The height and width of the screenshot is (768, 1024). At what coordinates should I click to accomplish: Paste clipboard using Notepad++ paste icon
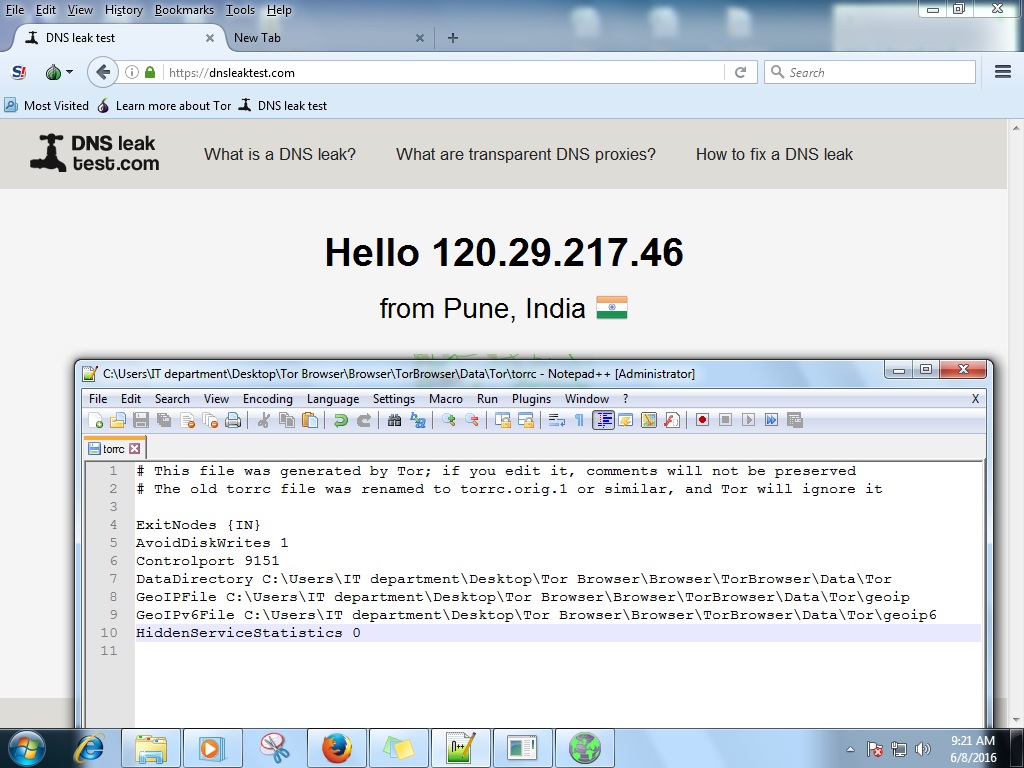(310, 421)
